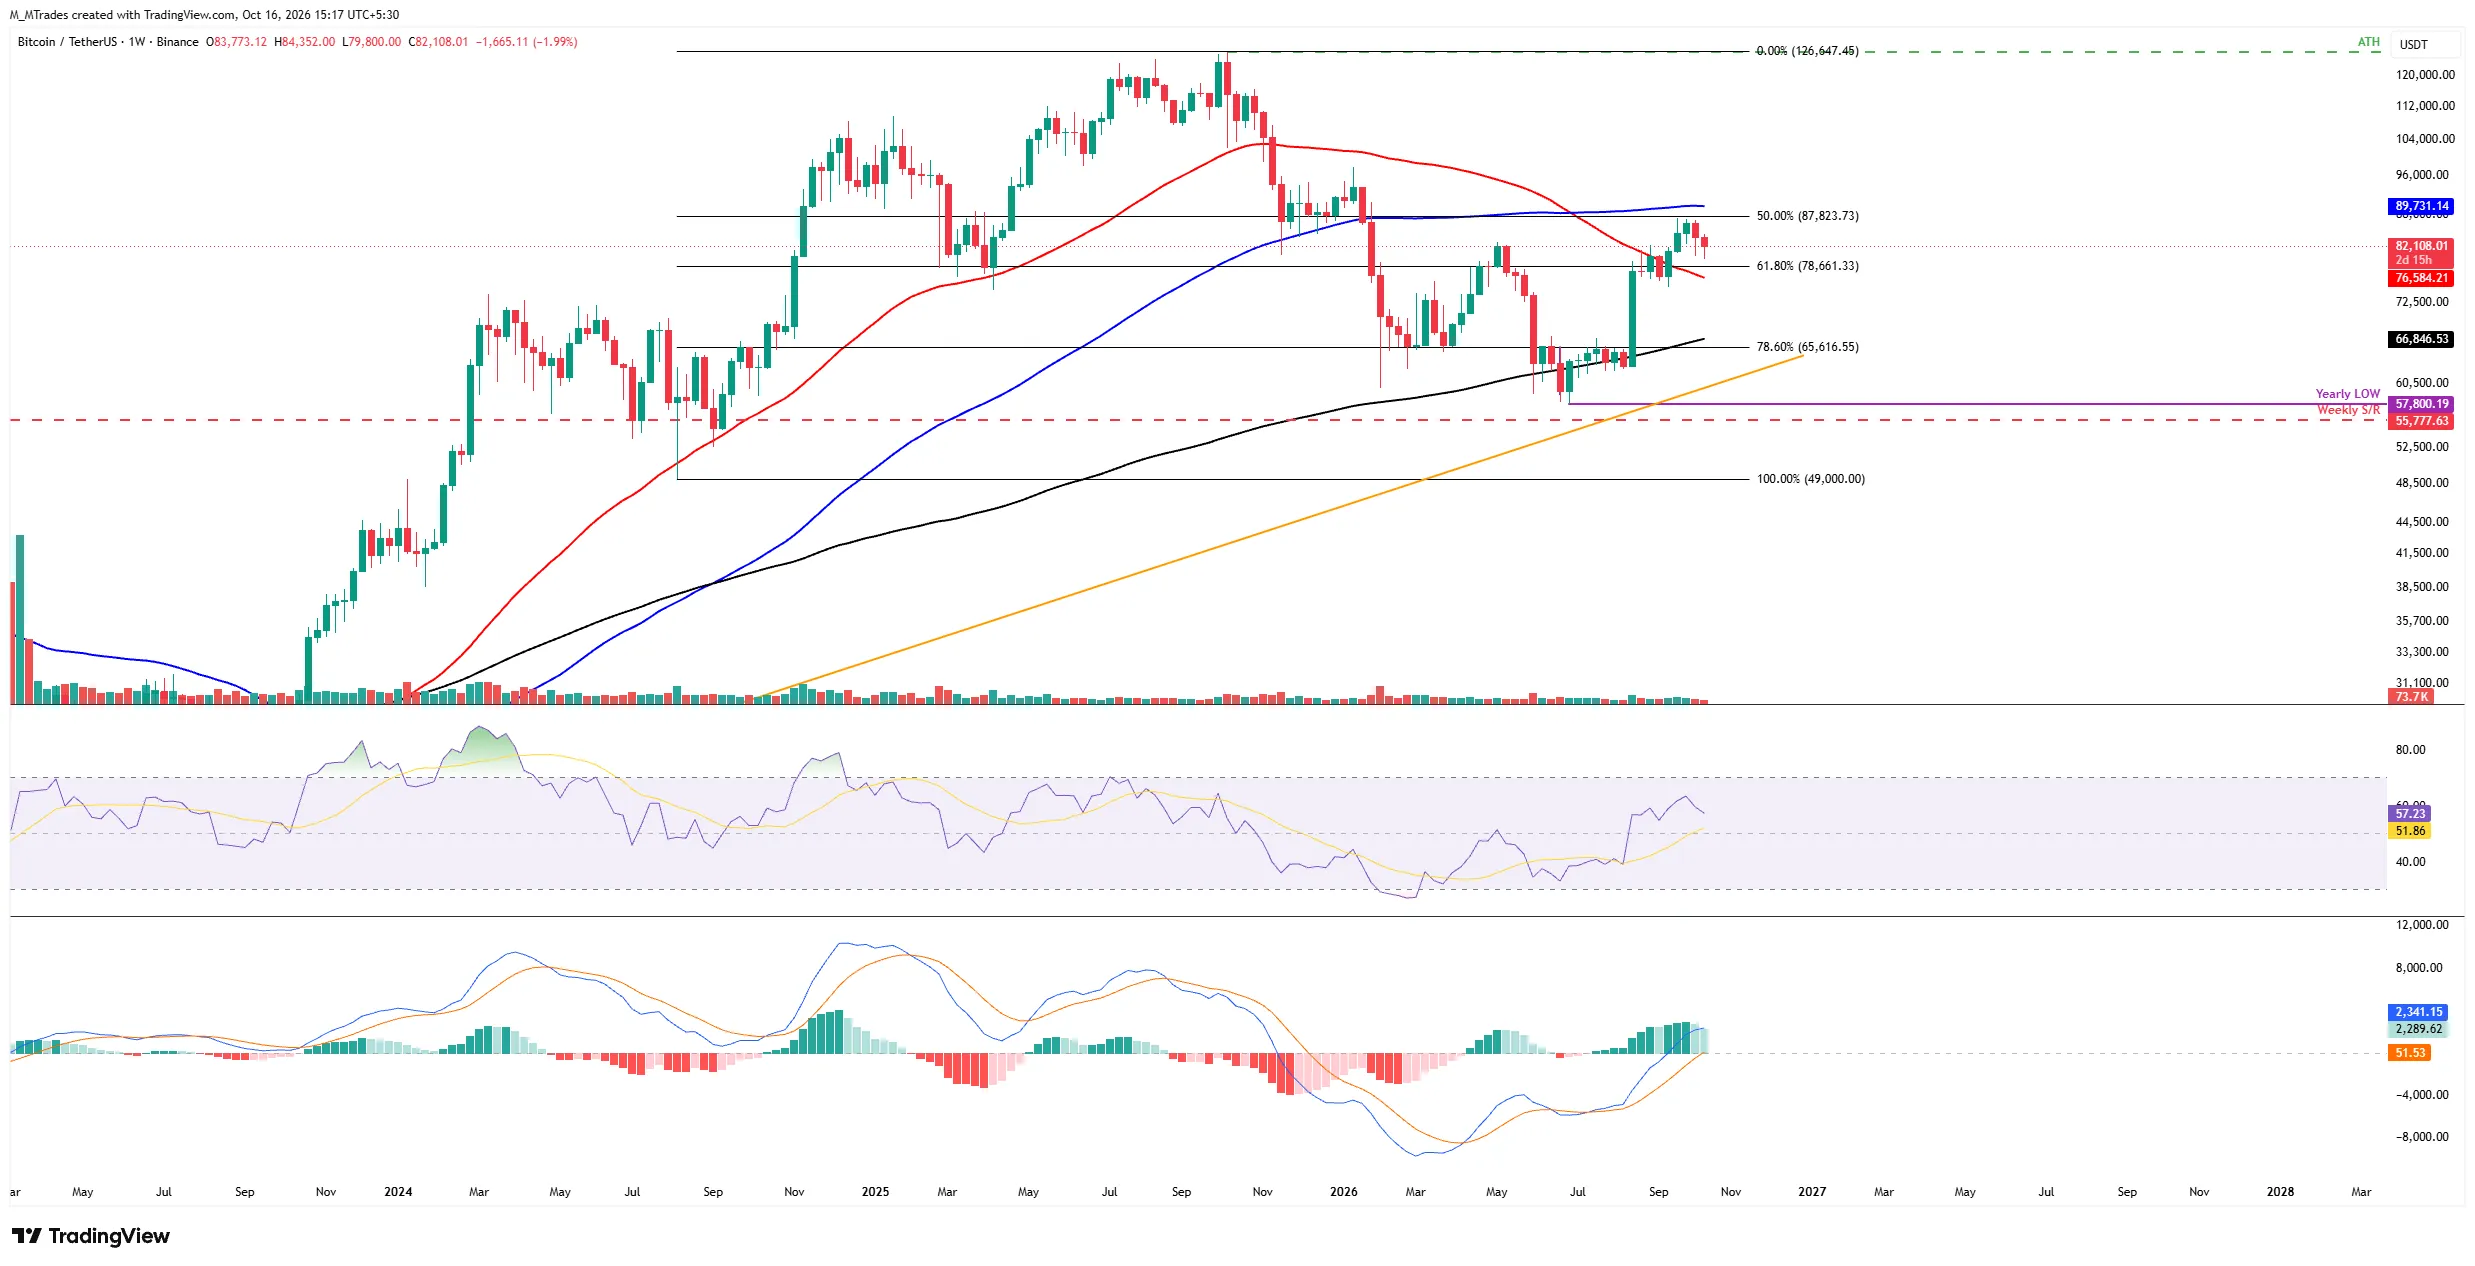Screen dimensions: 2475x1266
Task: Select the red 76,584.21 moving average tag
Action: [2421, 278]
